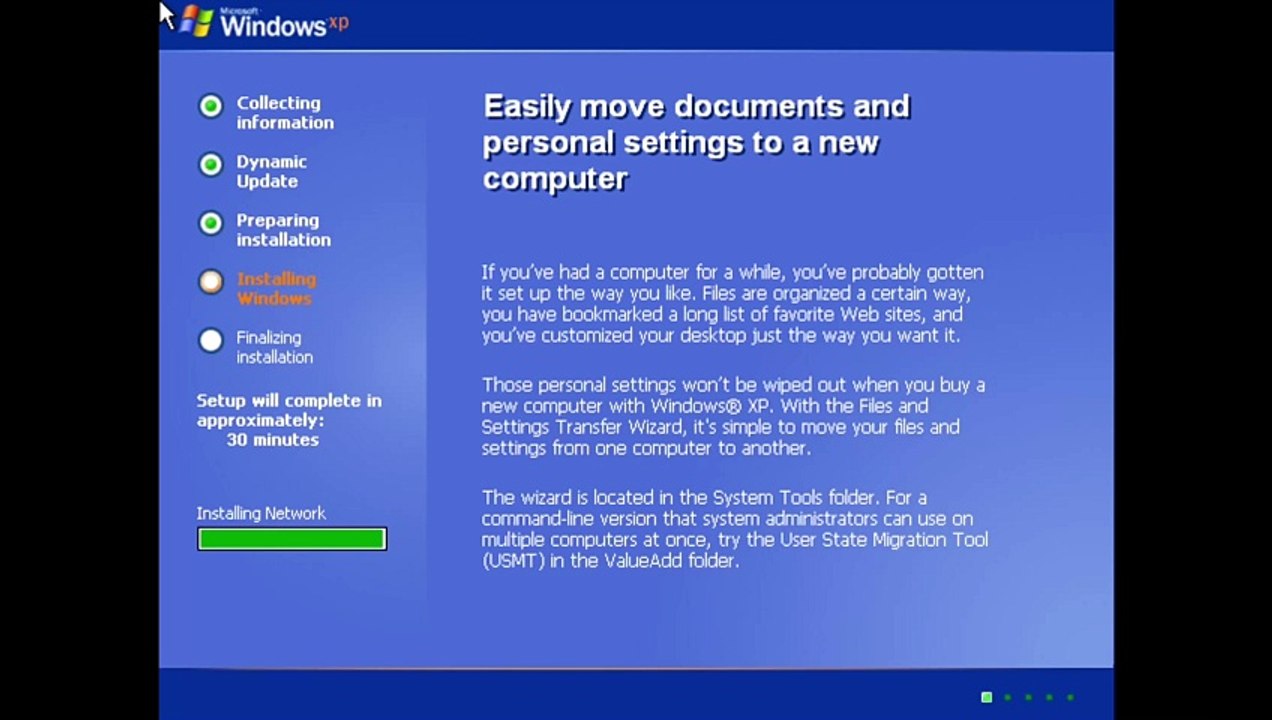Click the Installing Windows step indicator circle
1272x720 pixels.
pyautogui.click(x=210, y=282)
